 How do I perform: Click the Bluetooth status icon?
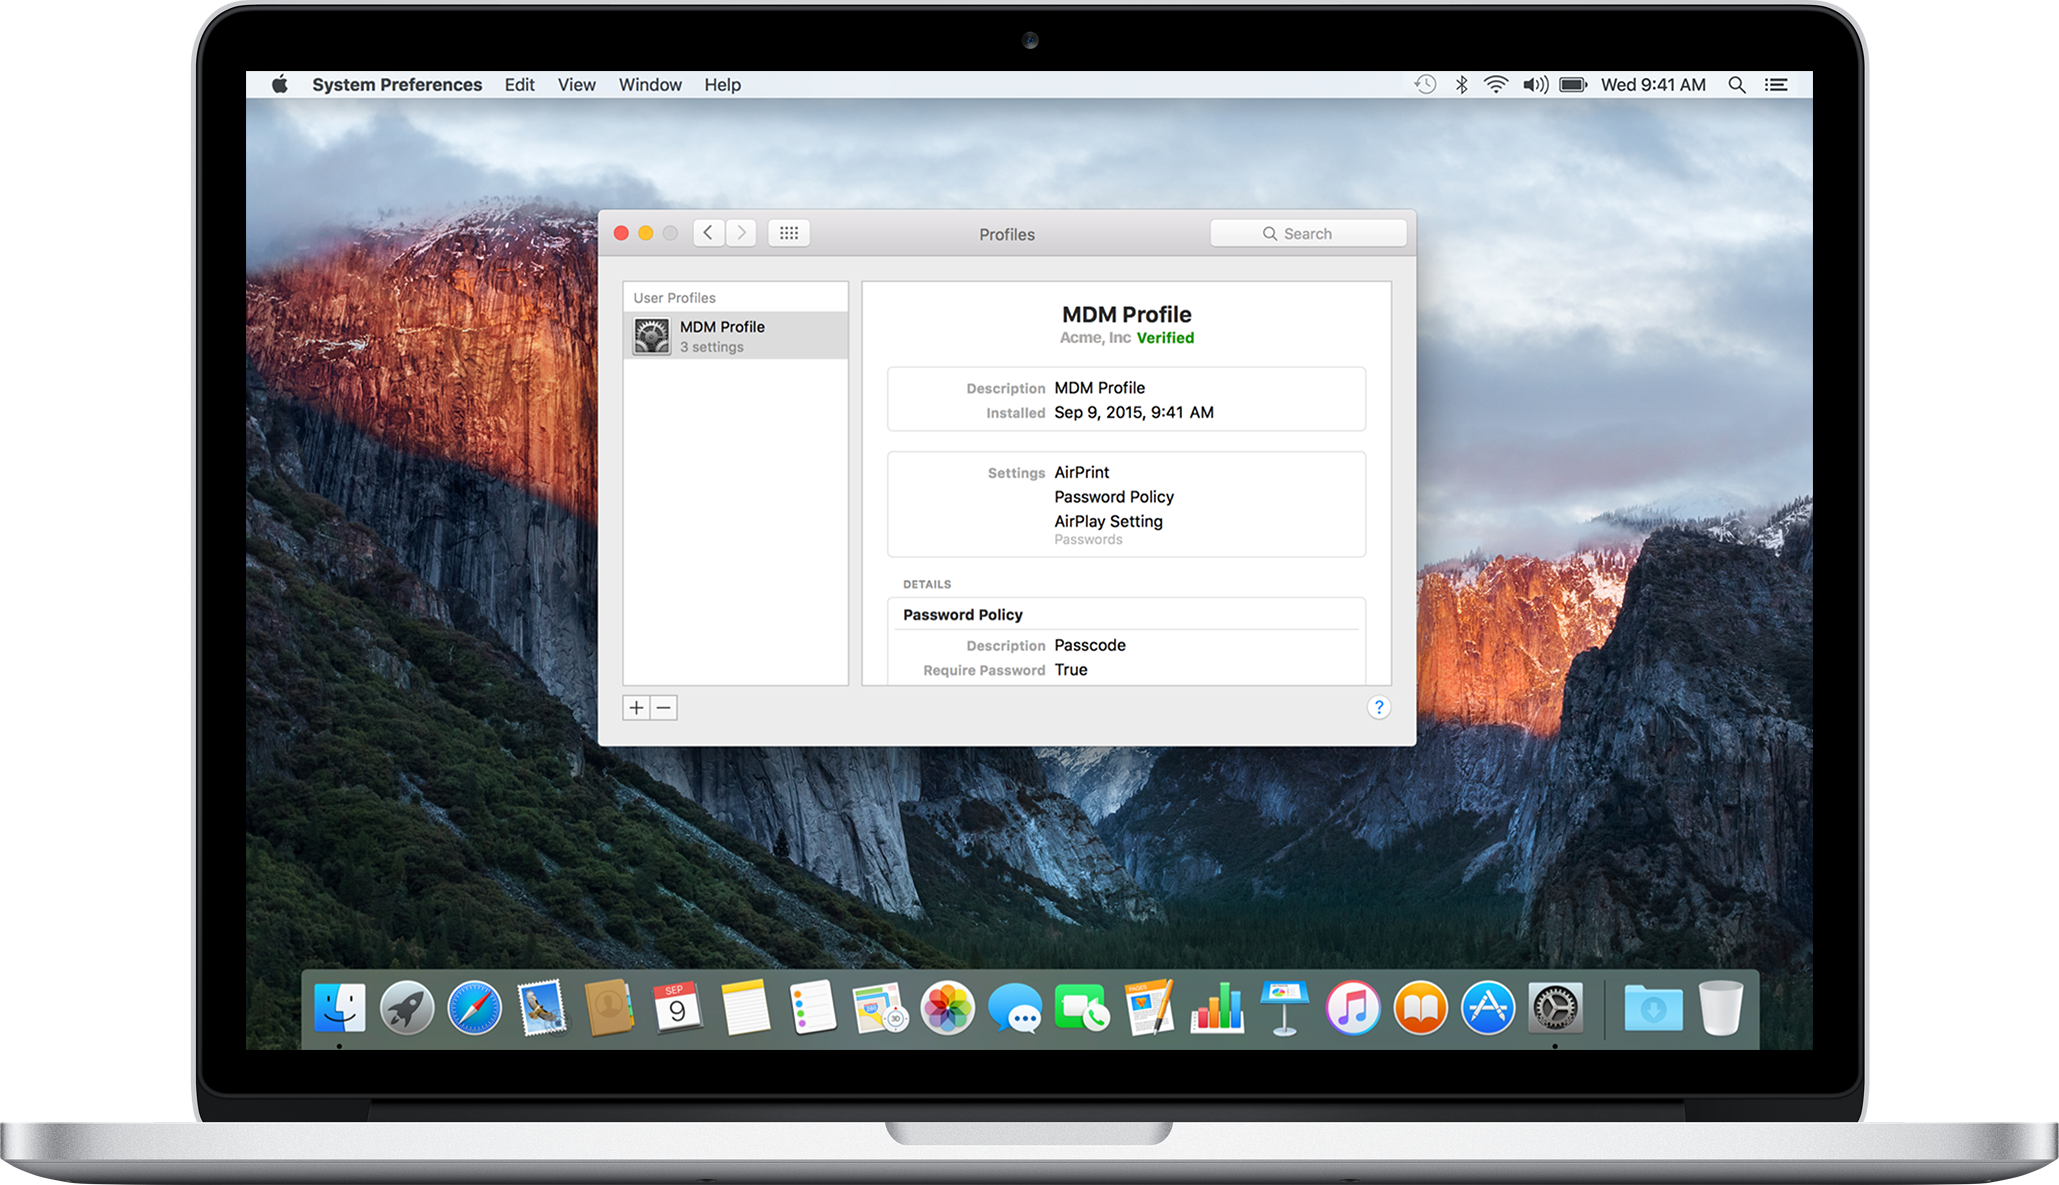tap(1461, 85)
